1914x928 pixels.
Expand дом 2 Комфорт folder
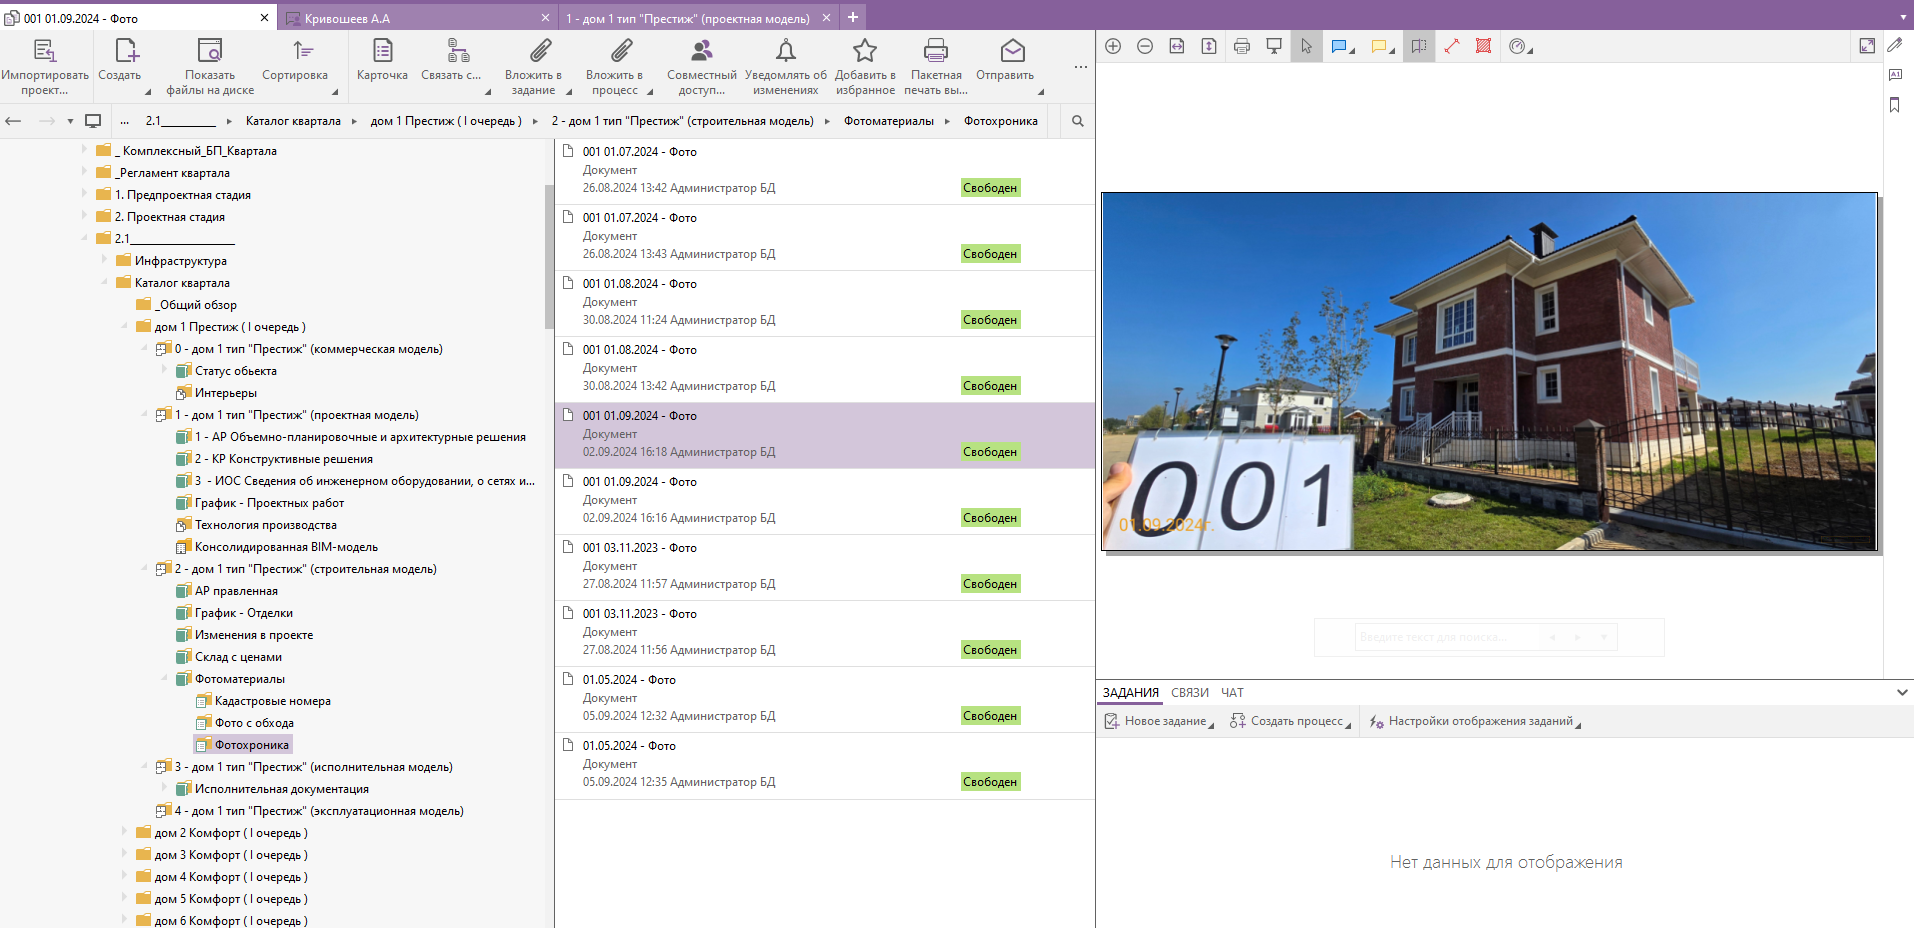click(125, 833)
